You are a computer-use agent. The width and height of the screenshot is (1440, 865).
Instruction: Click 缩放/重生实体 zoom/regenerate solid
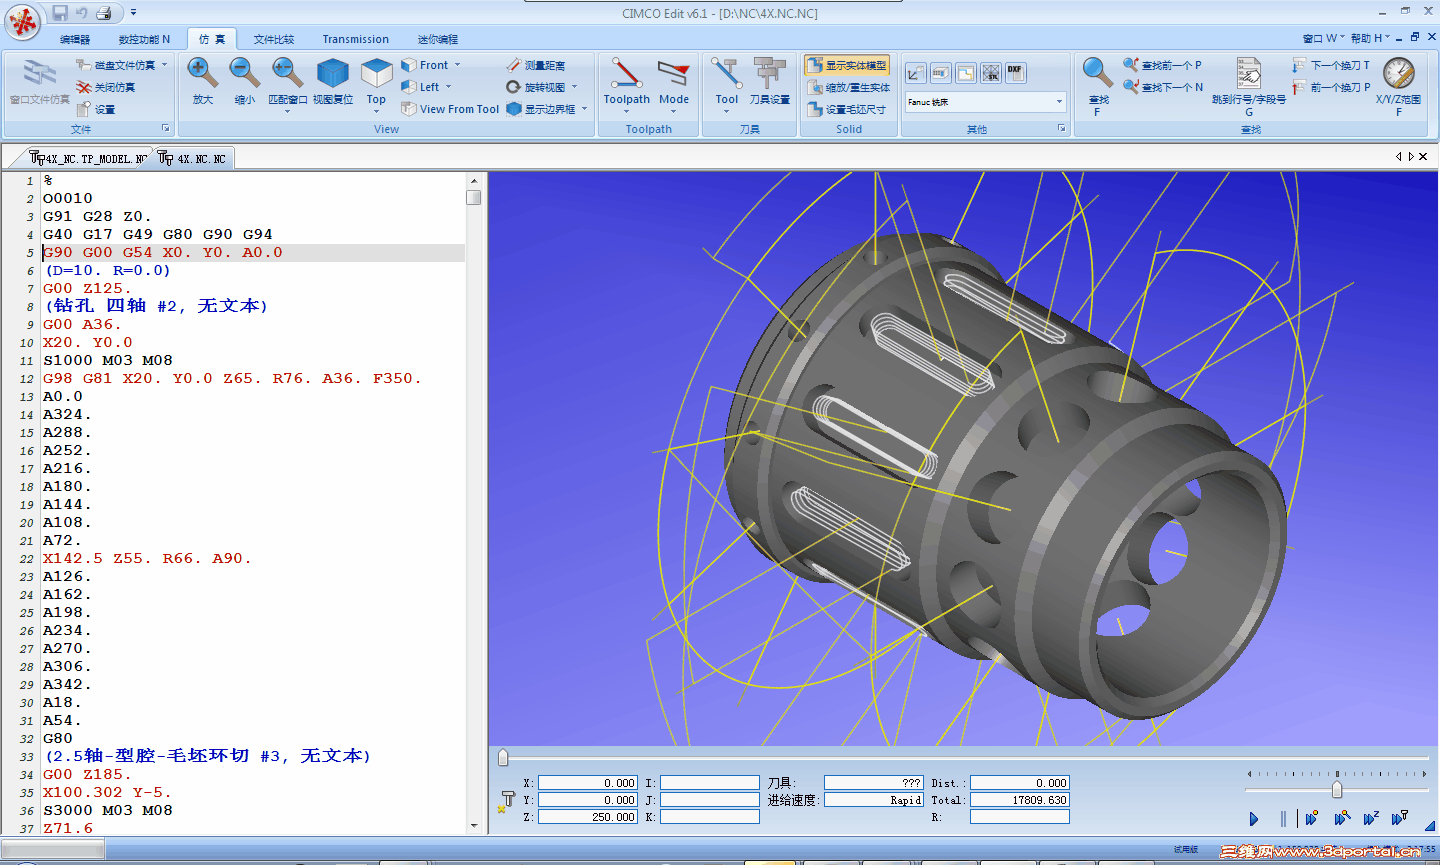tap(848, 87)
